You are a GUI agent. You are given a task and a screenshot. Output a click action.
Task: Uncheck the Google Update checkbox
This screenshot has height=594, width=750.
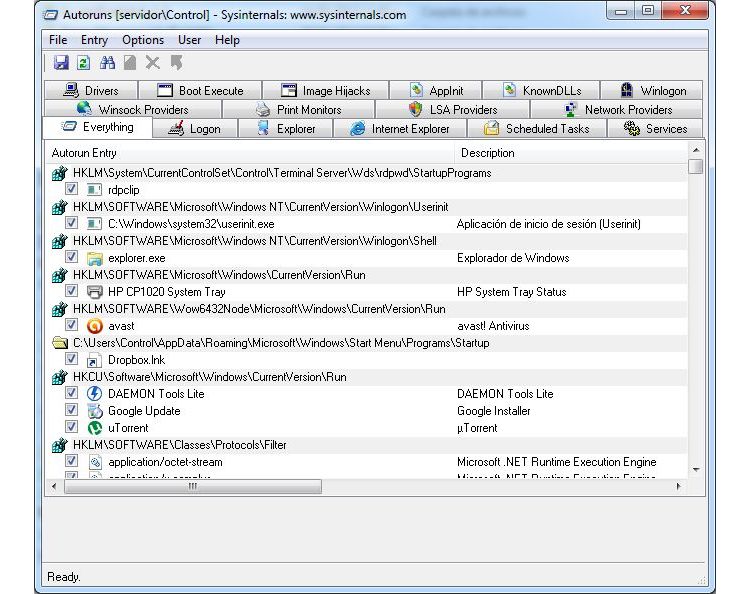[71, 410]
